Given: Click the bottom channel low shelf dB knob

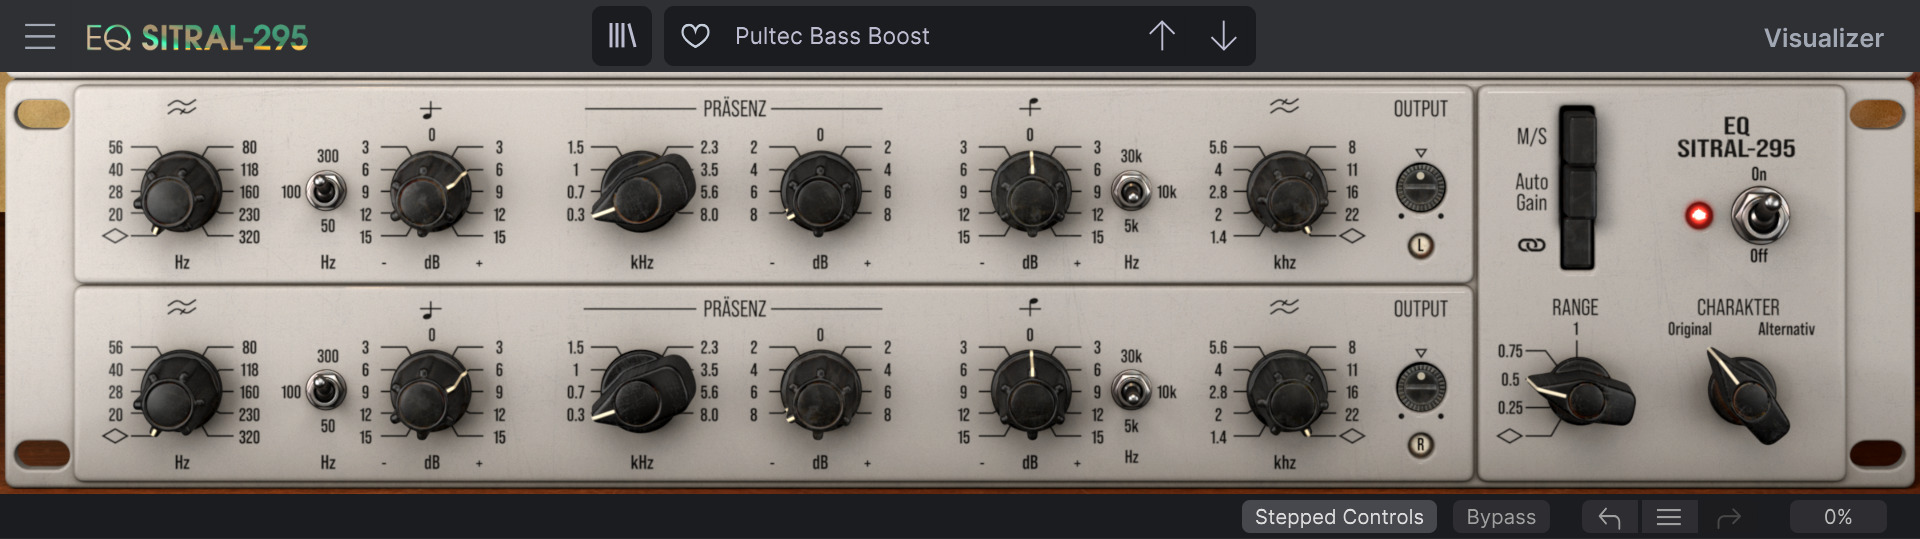Looking at the screenshot, I should point(430,392).
